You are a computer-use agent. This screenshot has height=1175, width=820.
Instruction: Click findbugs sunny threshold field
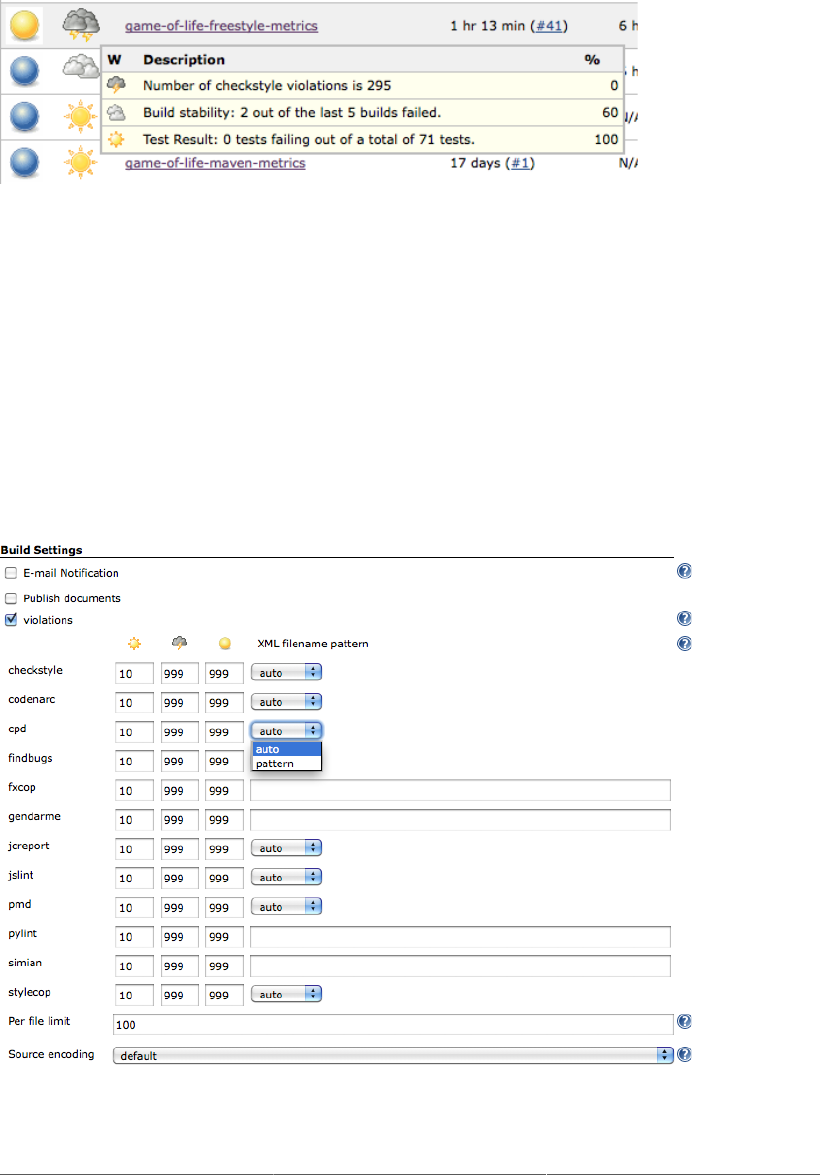coord(134,761)
